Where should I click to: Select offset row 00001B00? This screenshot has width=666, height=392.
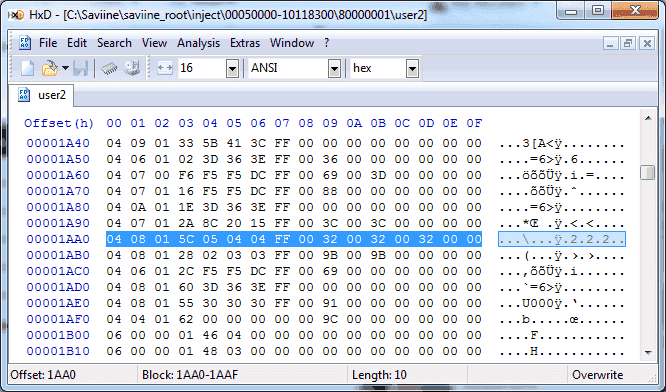58,335
